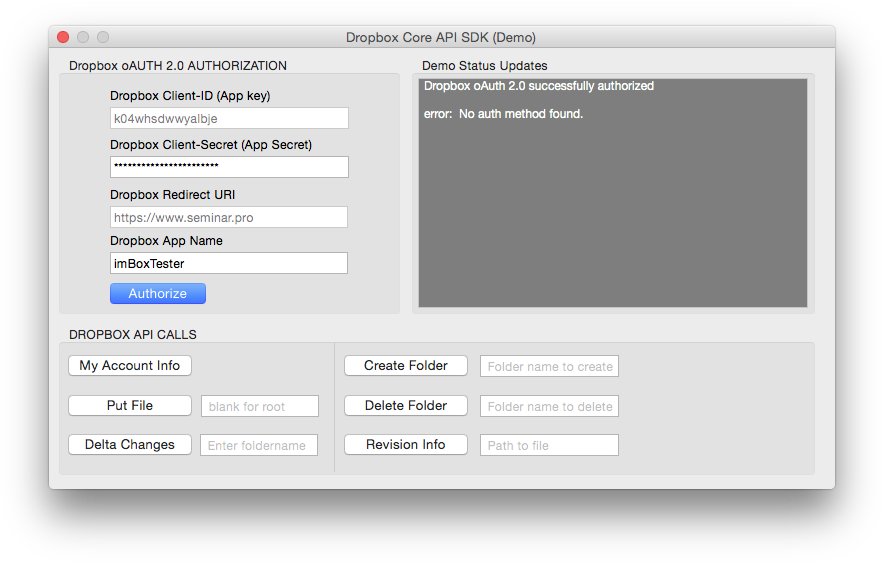This screenshot has width=883, height=562.
Task: Click 'Folder name to create' field
Action: 549,366
